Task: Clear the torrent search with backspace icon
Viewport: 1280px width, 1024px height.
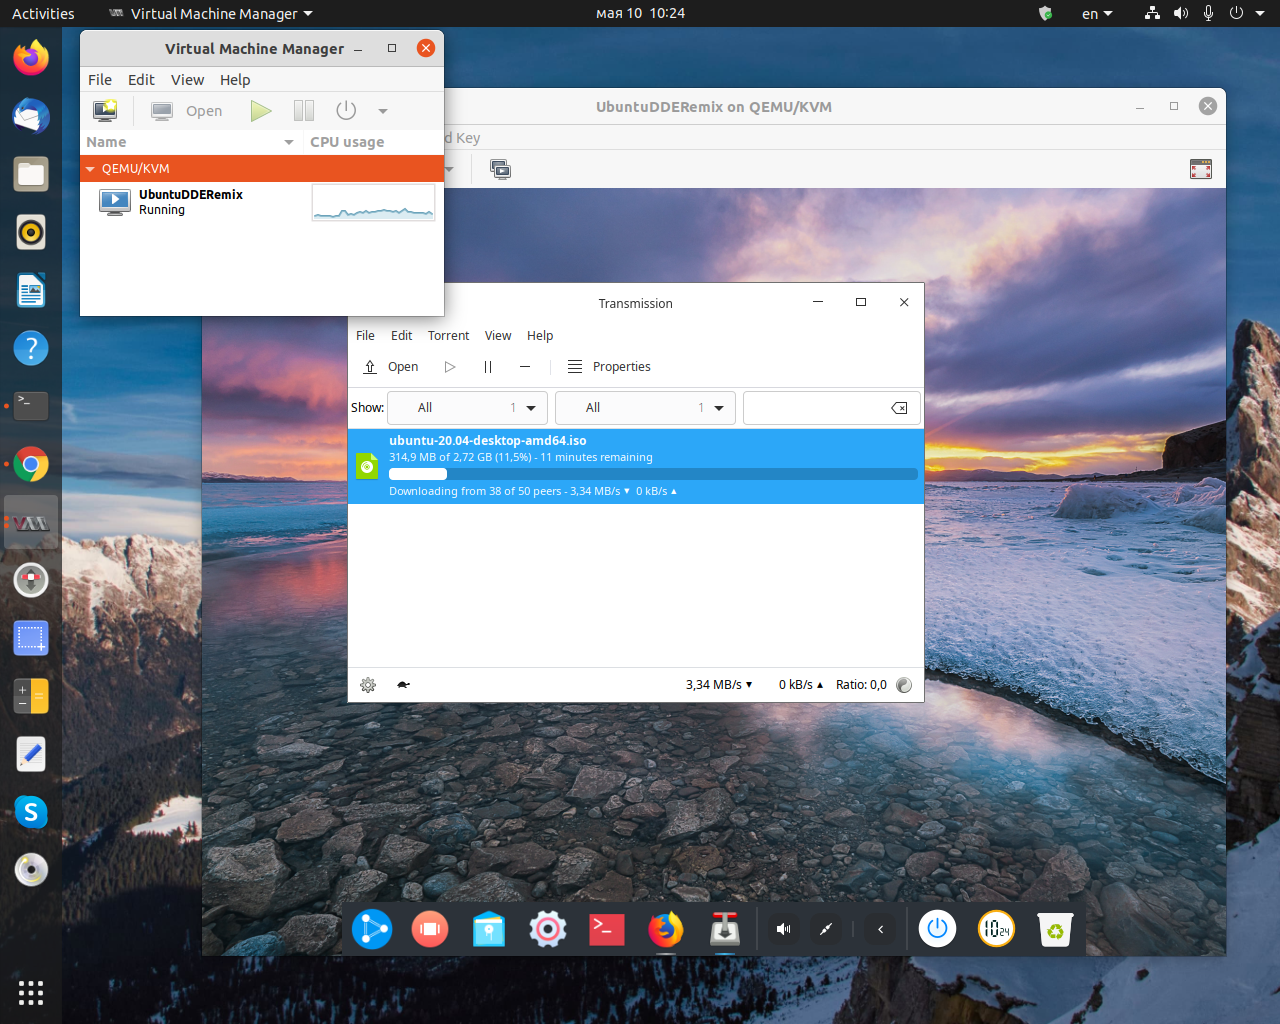Action: point(898,407)
